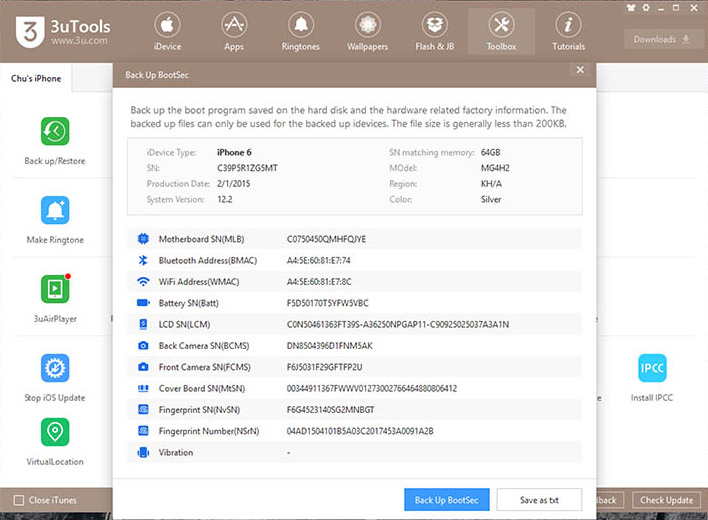The image size is (708, 520).
Task: Enable the Close iTunes checkbox
Action: click(19, 500)
